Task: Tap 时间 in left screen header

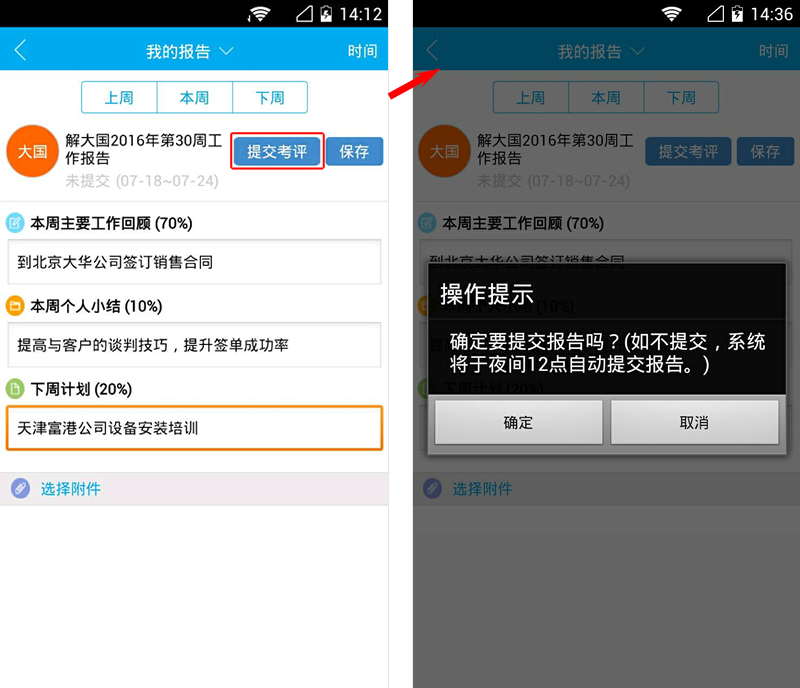Action: coord(362,51)
